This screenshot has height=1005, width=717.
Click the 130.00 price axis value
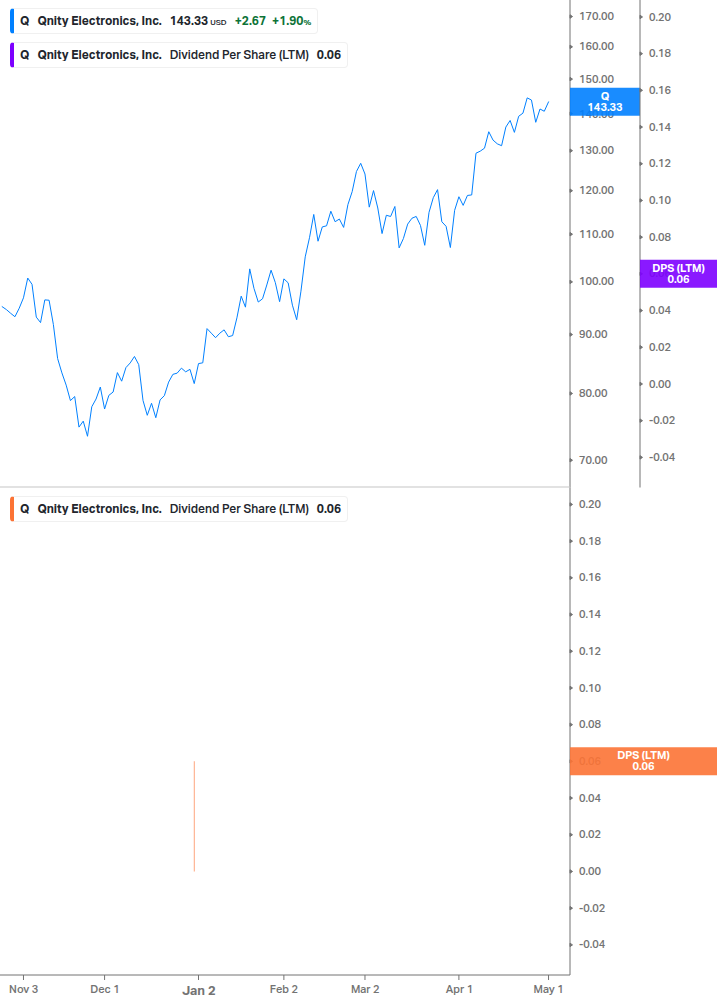(597, 151)
